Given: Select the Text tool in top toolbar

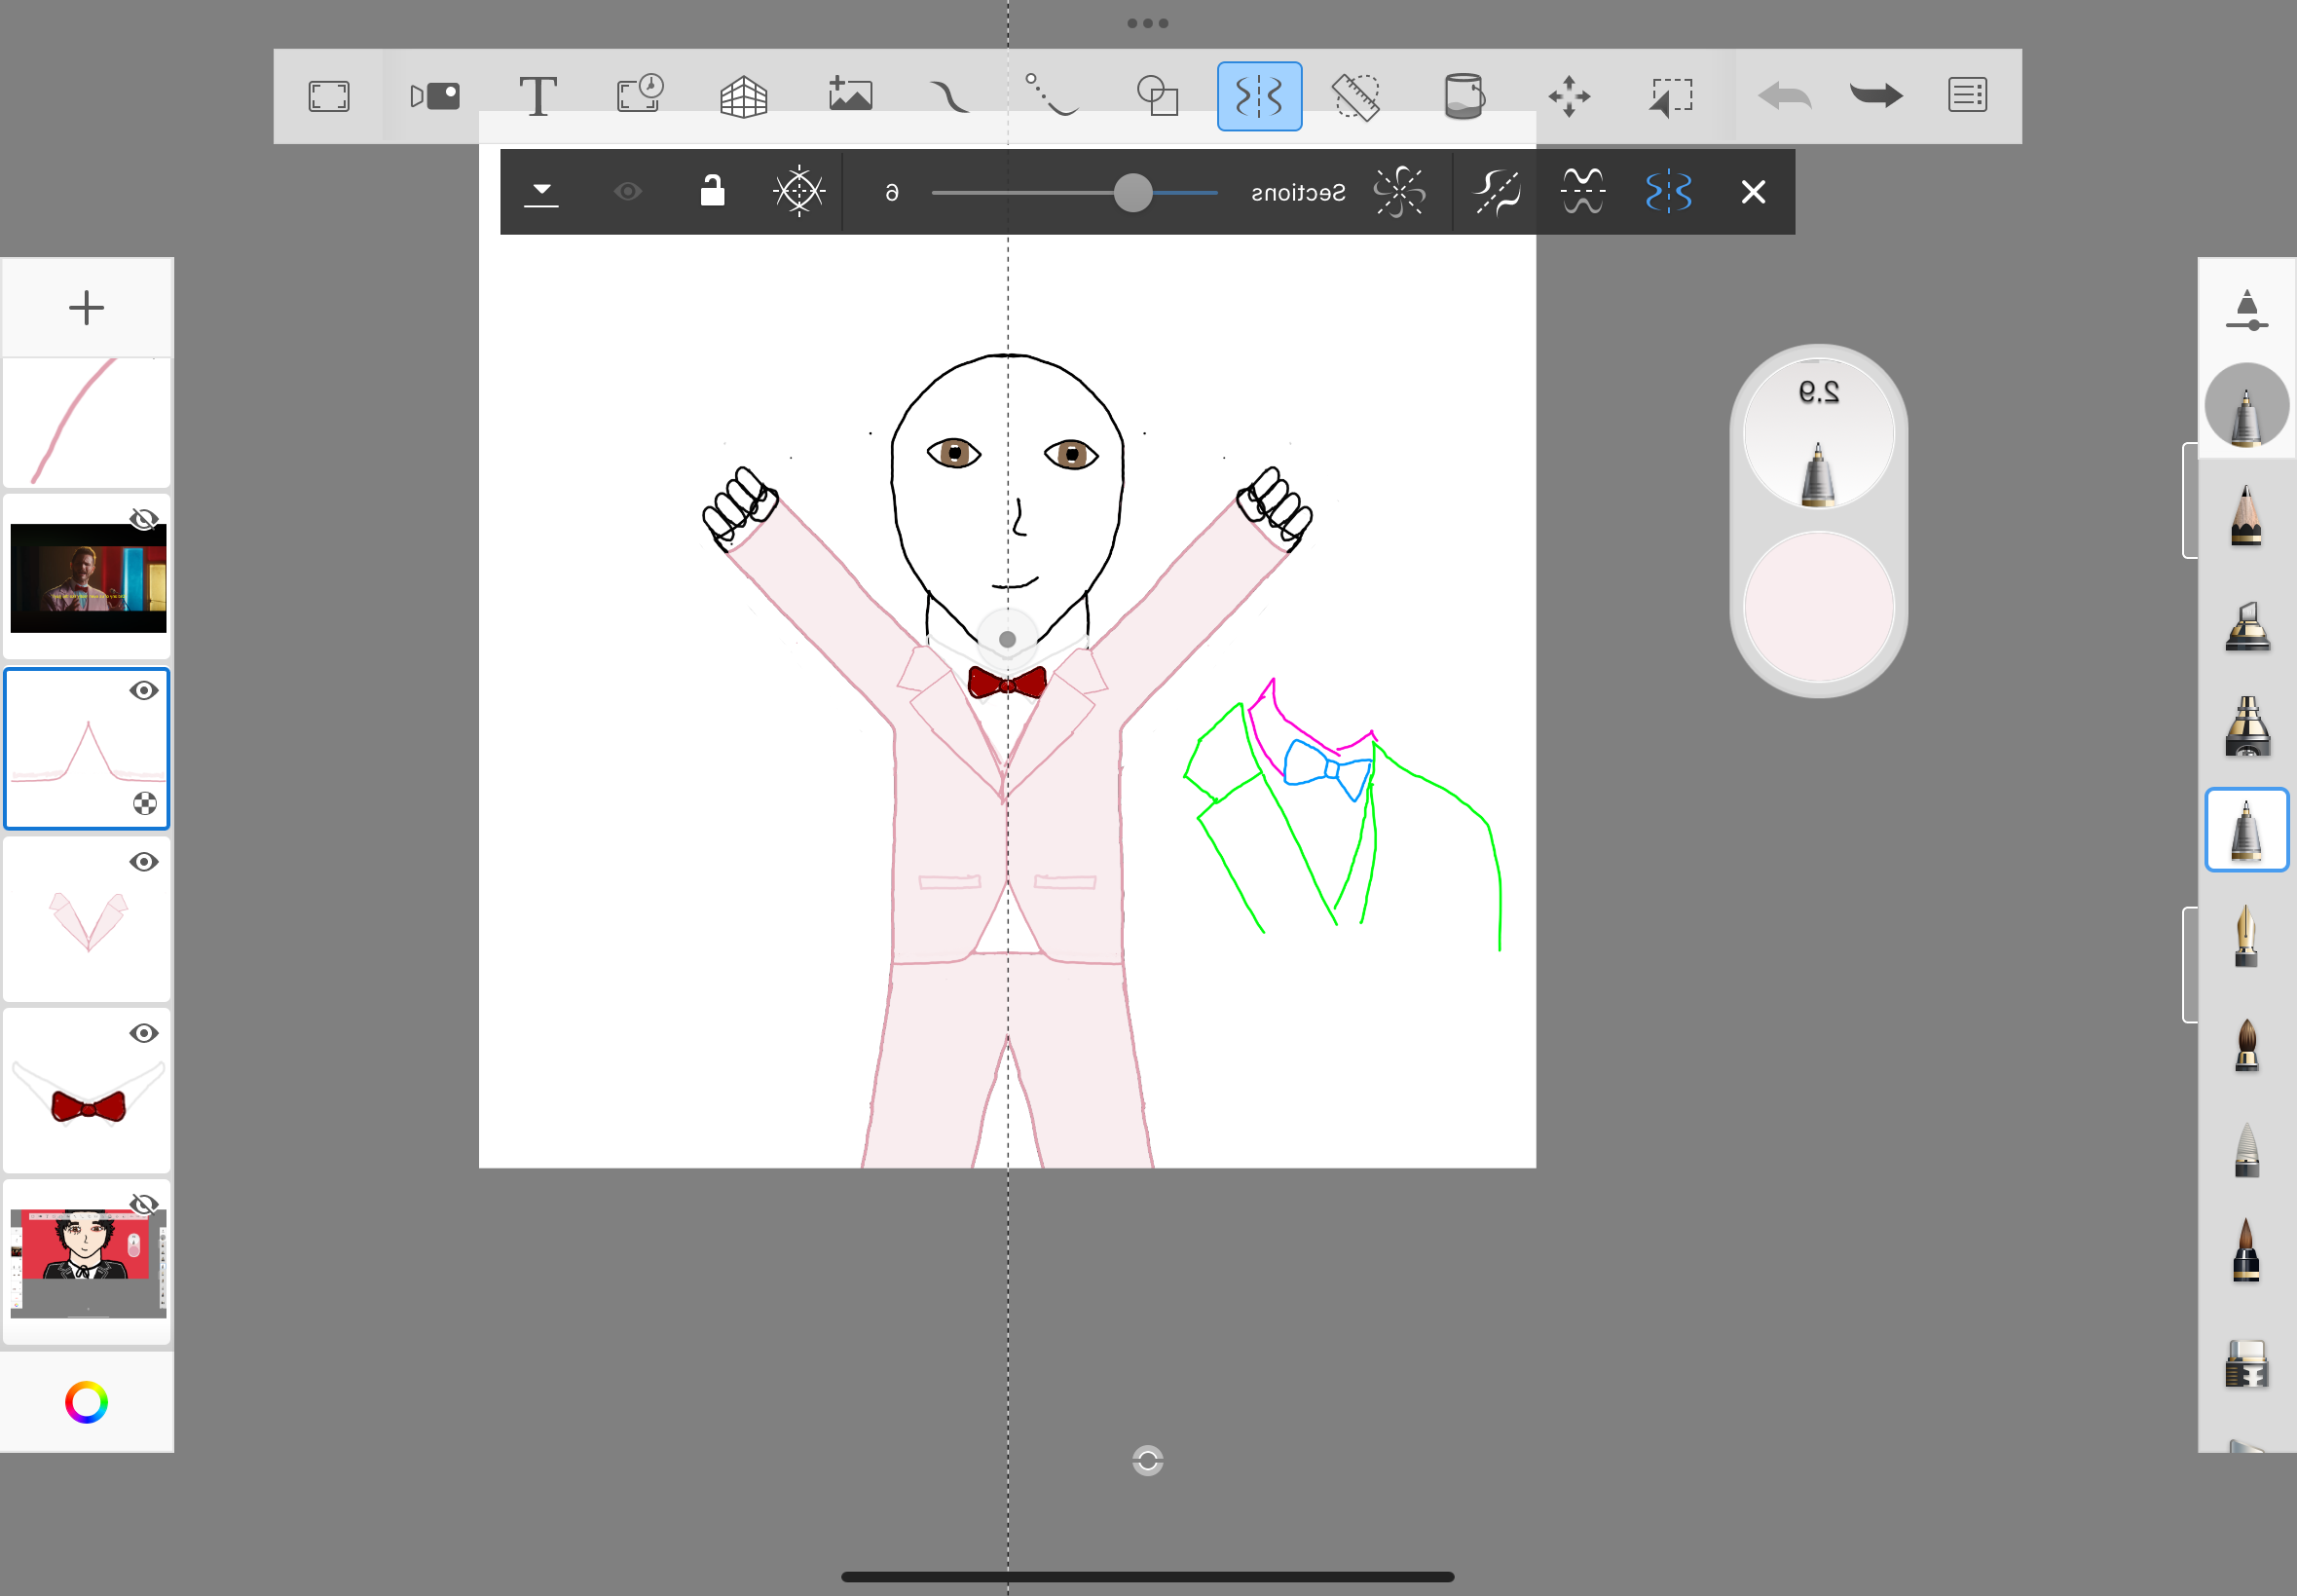Looking at the screenshot, I should pos(538,96).
